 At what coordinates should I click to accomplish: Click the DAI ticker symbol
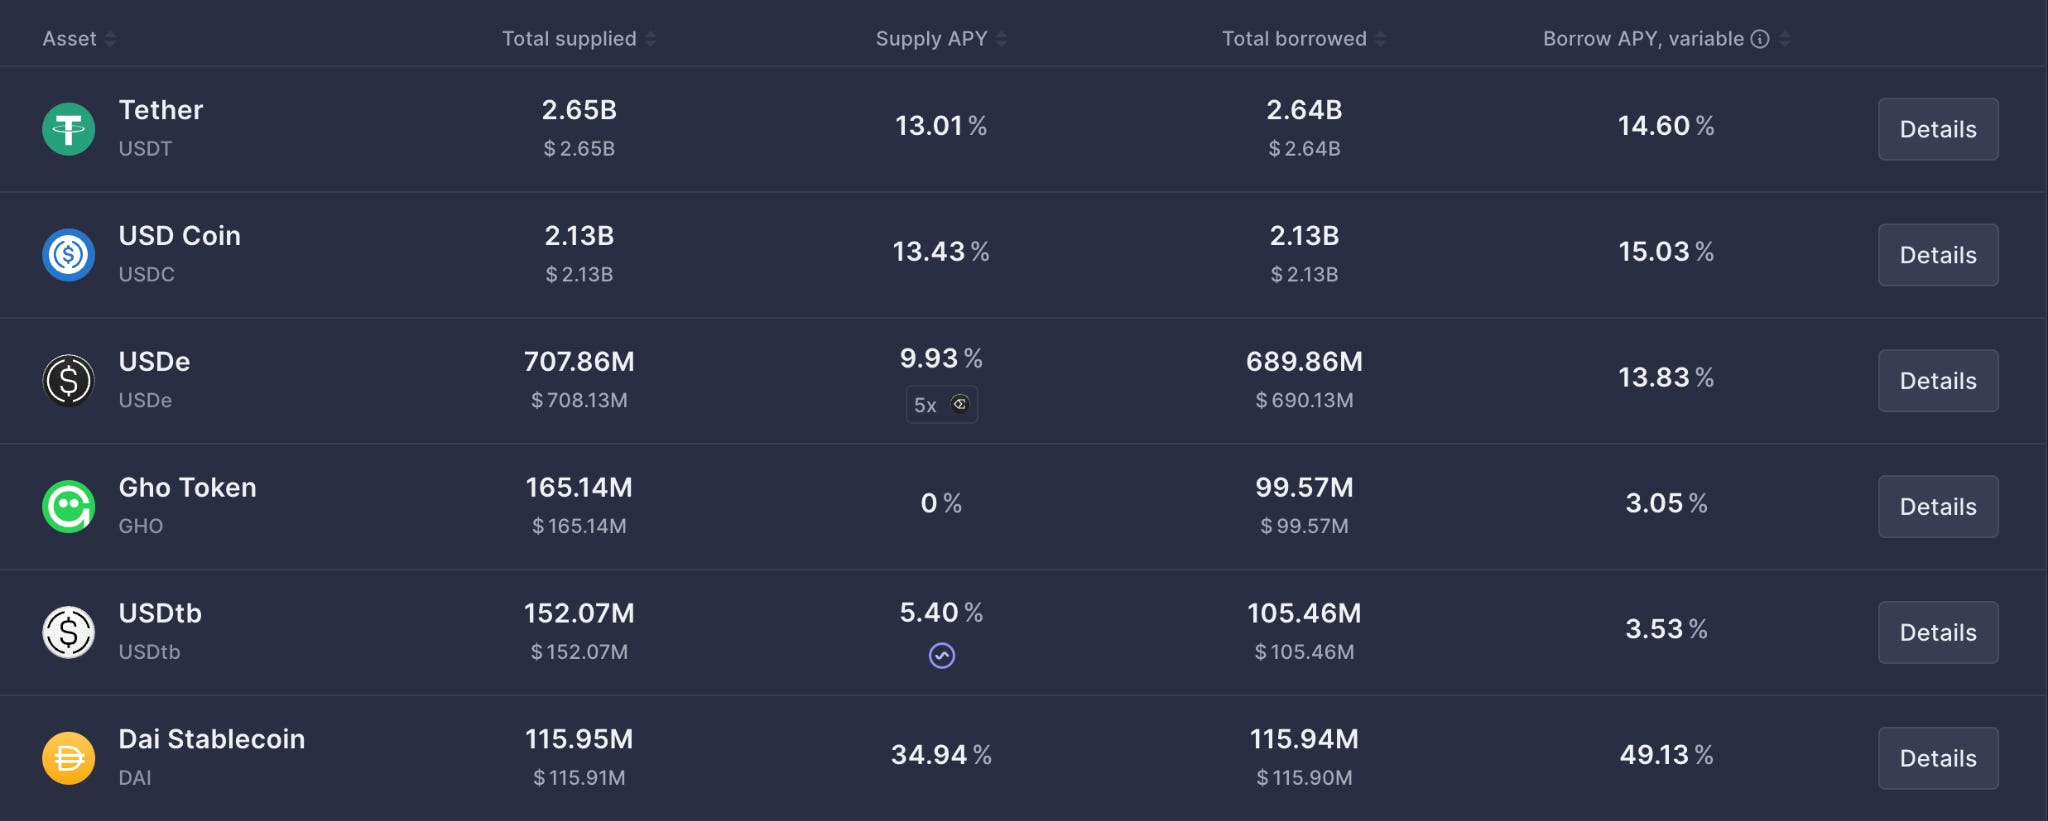coord(135,778)
